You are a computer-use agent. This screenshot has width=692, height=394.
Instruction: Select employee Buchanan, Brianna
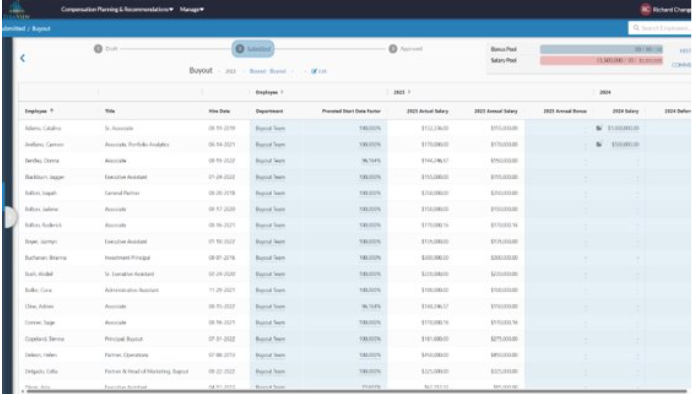pos(45,258)
